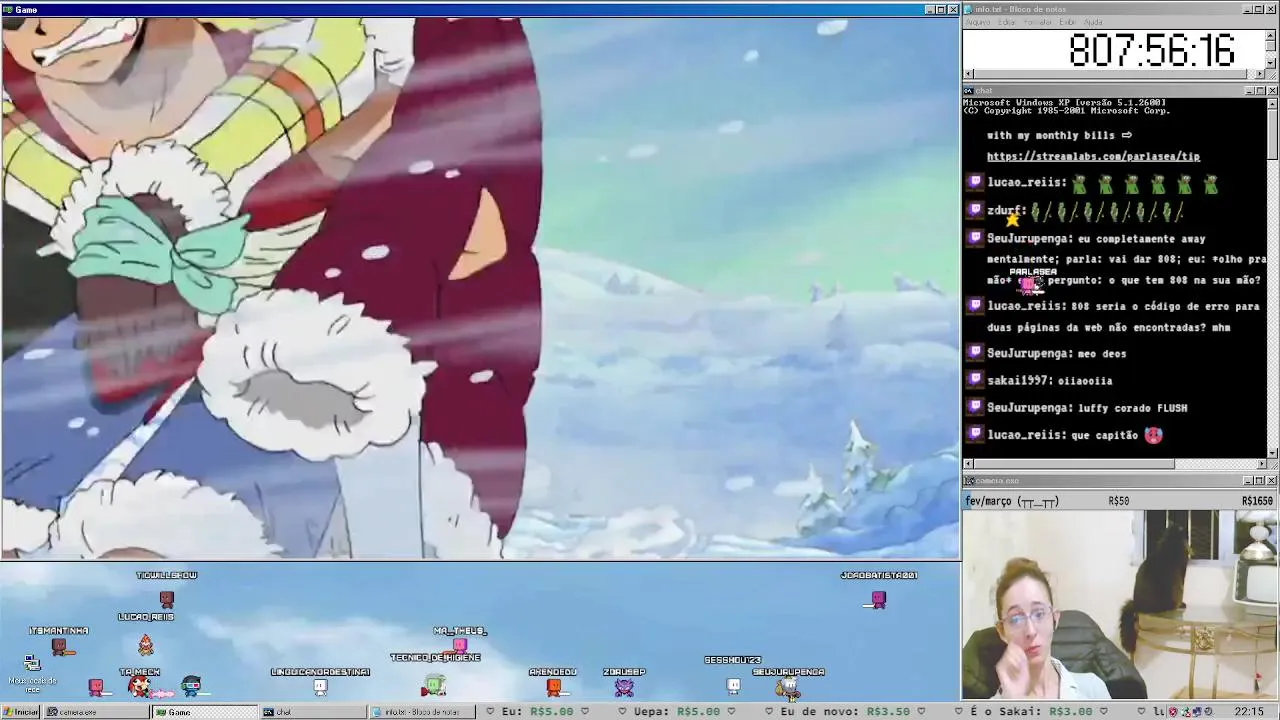
Task: Click the Notepad icon in info.txt title bar
Action: point(968,9)
